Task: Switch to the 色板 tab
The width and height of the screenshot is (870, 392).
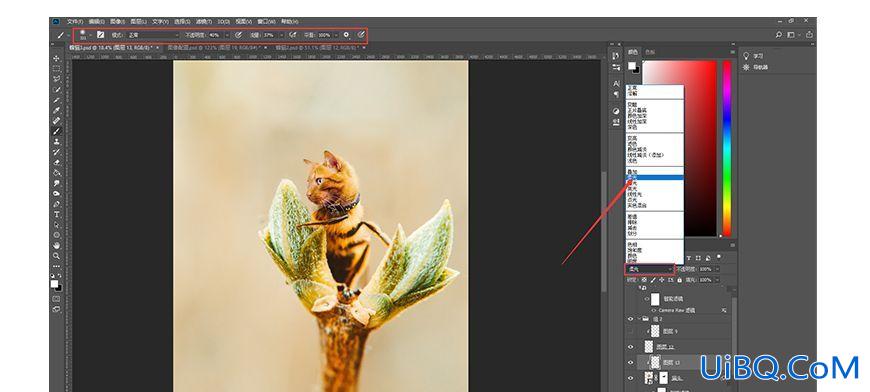Action: [649, 52]
